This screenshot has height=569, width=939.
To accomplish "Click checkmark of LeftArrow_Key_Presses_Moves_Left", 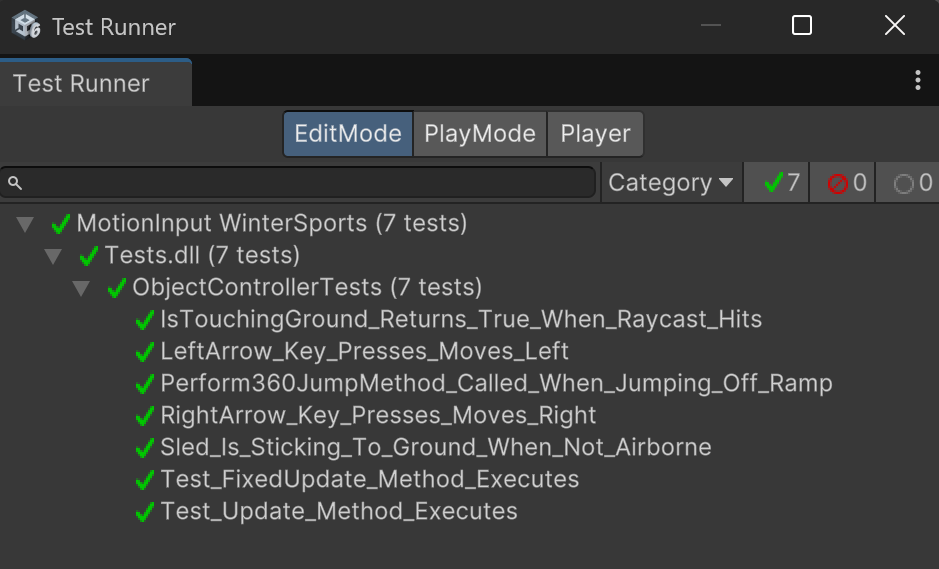I will tap(145, 352).
